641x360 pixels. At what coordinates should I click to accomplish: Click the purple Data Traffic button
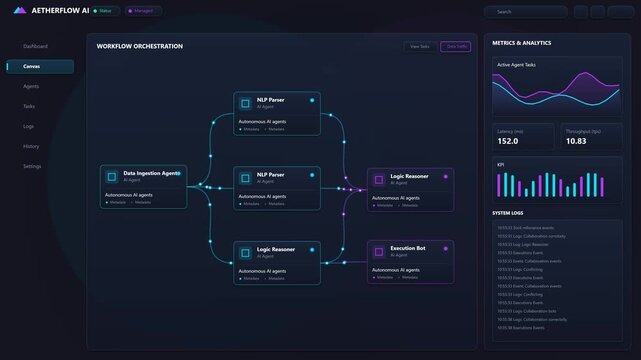coord(456,47)
